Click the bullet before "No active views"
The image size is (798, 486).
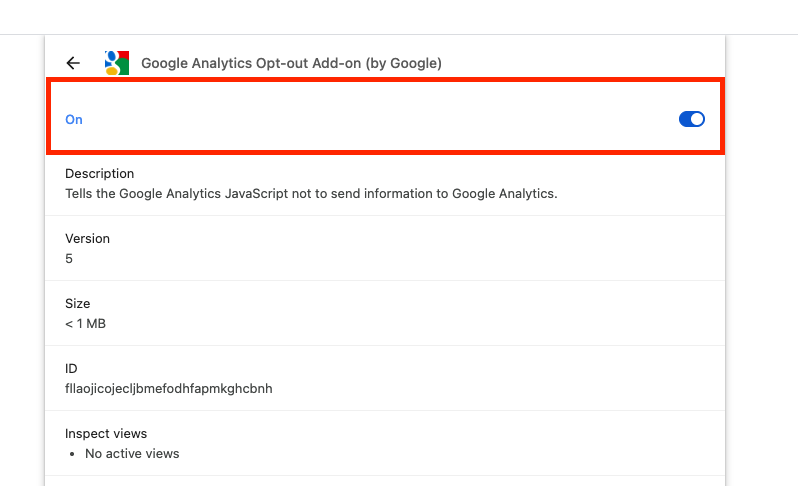point(72,454)
